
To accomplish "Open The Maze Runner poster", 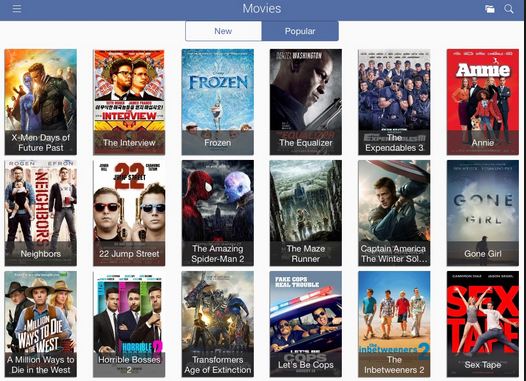I will 306,213.
